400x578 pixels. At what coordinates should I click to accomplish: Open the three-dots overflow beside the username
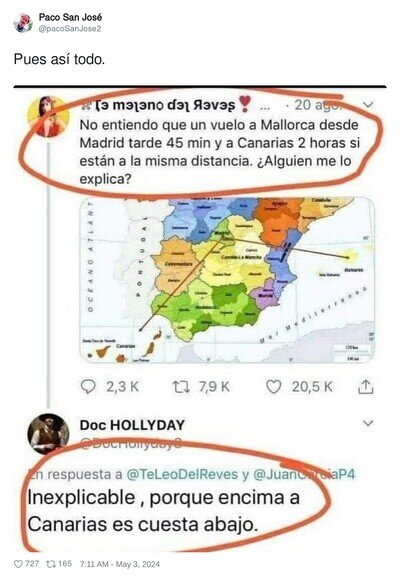[x=265, y=108]
